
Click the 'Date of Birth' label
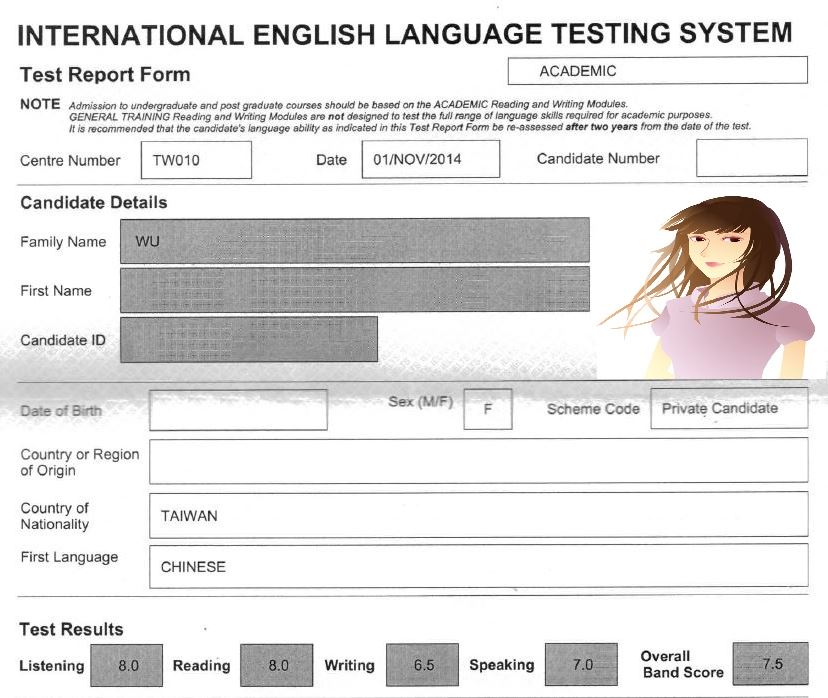[61, 411]
